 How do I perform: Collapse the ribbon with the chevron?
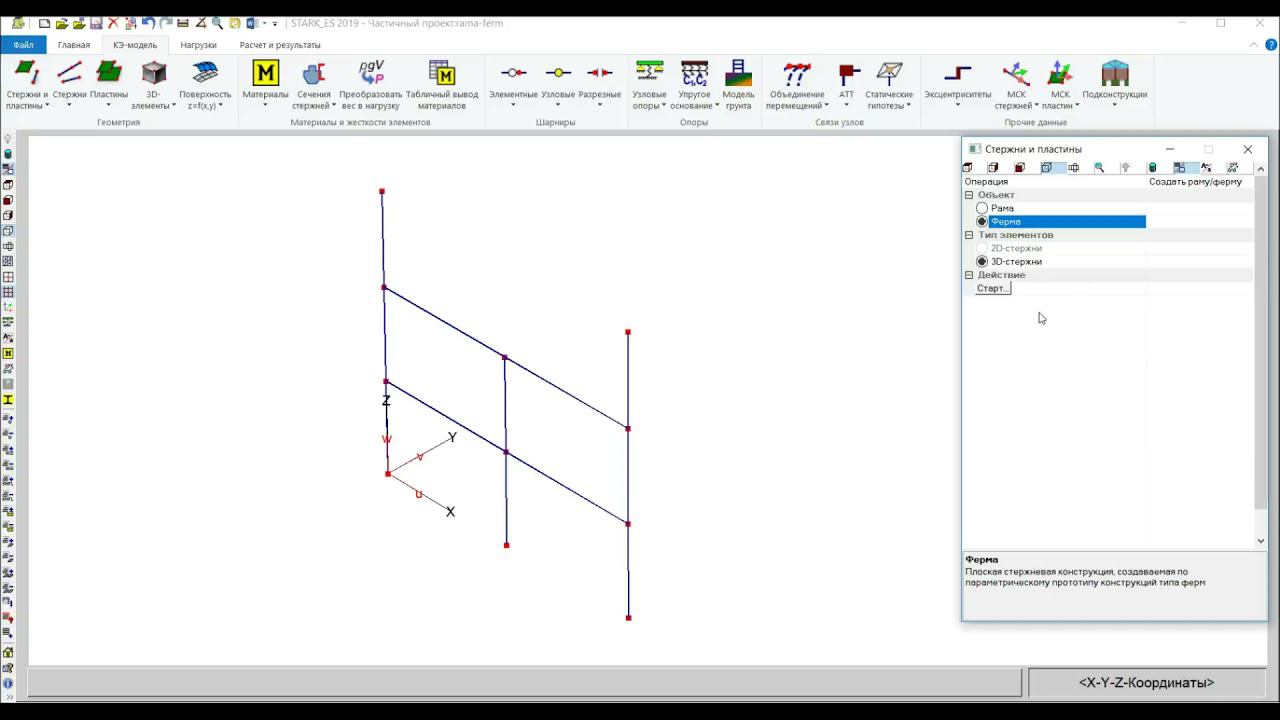click(x=1254, y=45)
